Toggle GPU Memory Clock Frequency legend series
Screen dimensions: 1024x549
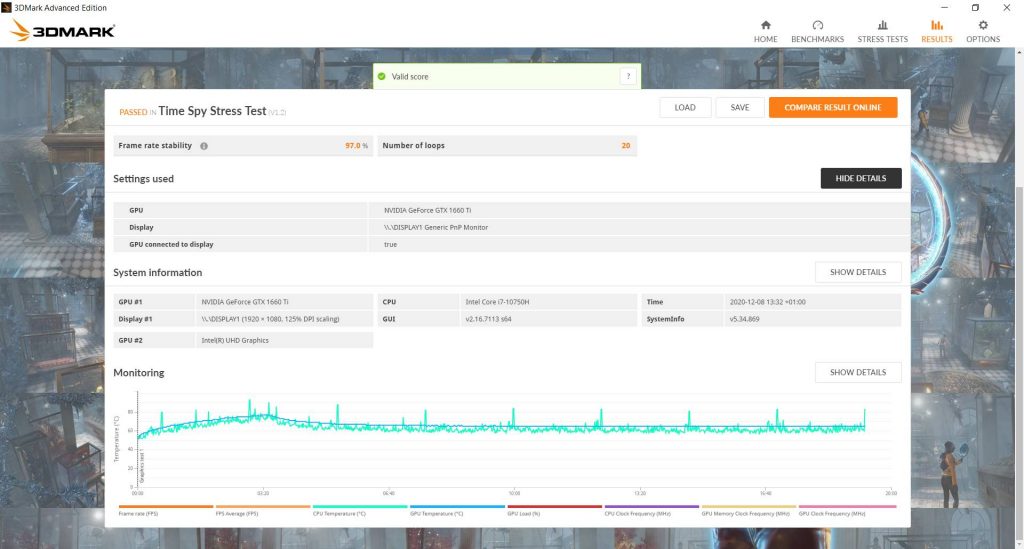pos(748,510)
